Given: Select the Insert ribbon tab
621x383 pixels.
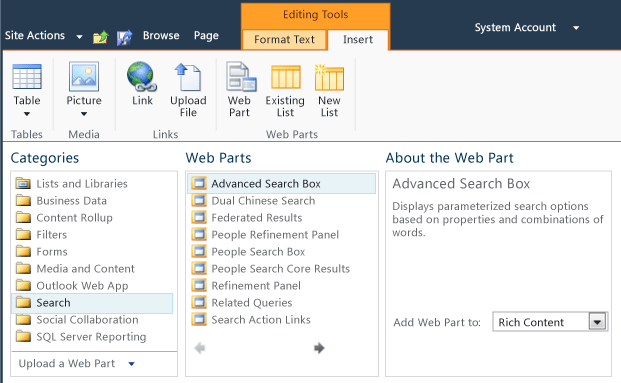Looking at the screenshot, I should pyautogui.click(x=358, y=40).
